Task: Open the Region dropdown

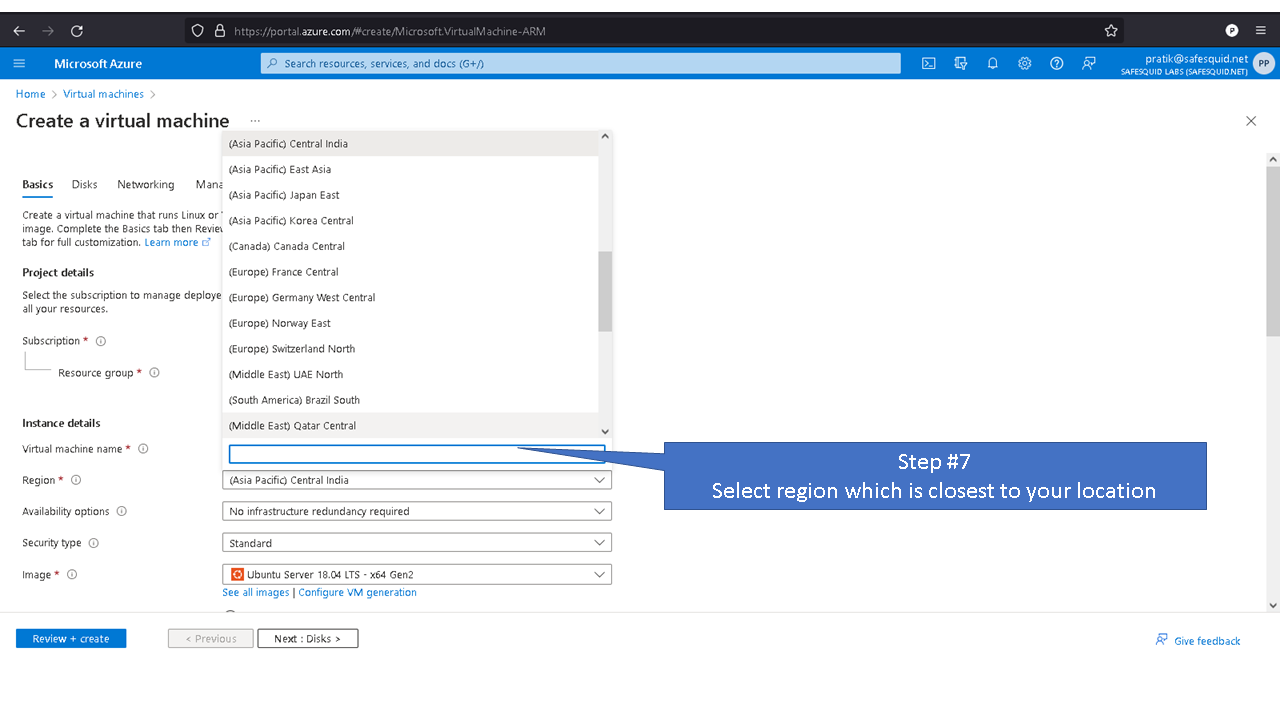Action: click(x=417, y=480)
